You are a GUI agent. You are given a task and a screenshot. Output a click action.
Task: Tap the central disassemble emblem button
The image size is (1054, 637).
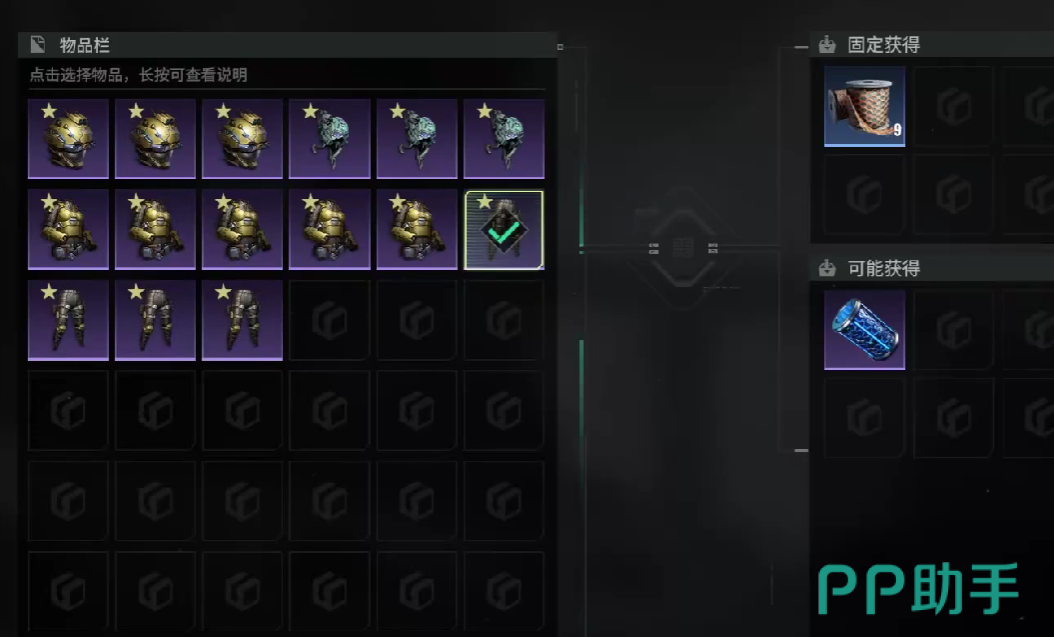click(682, 249)
